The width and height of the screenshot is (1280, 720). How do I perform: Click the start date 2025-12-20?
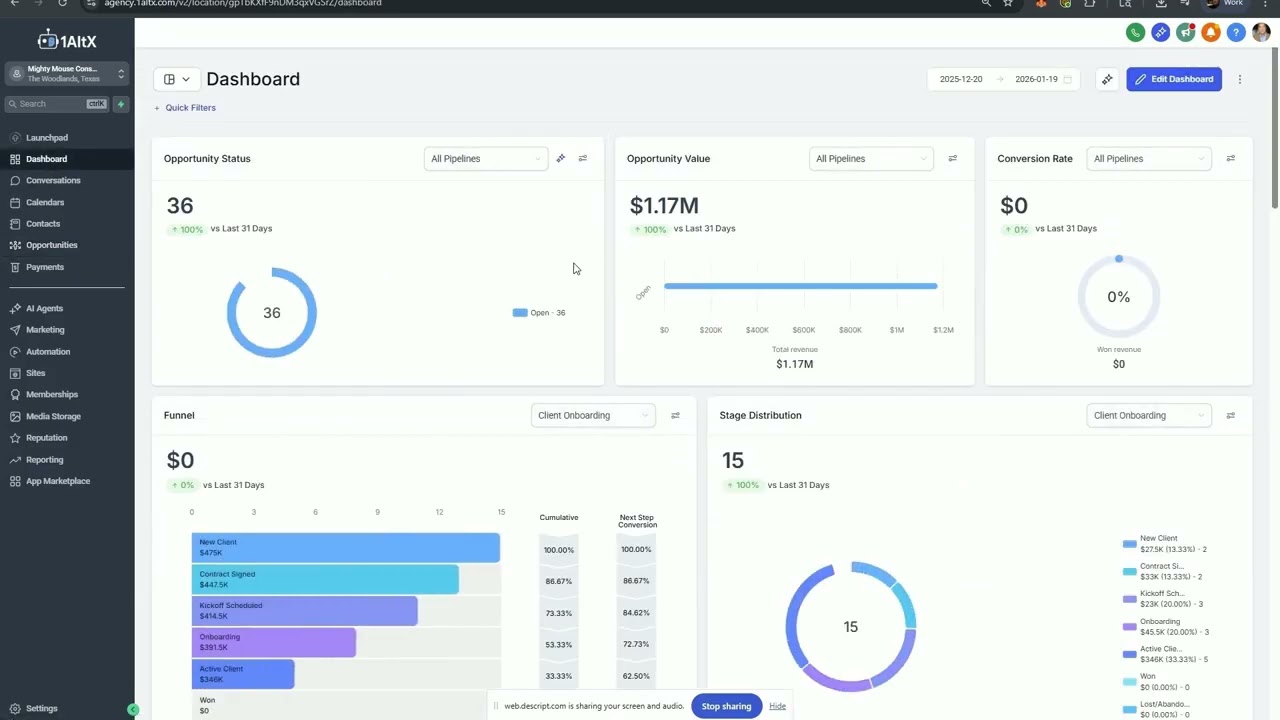[961, 79]
